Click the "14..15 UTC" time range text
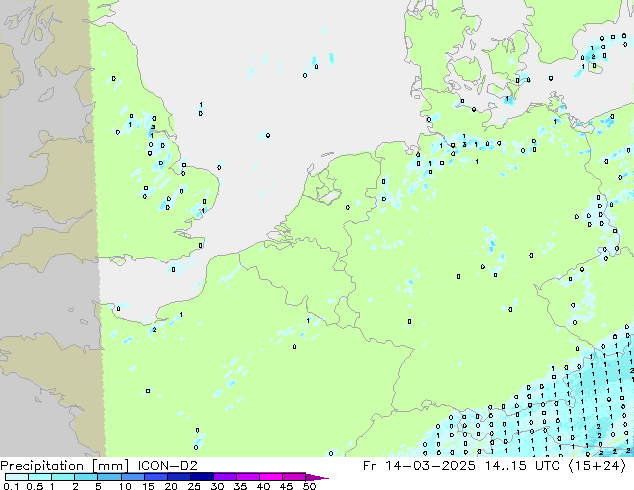634x490 pixels. pyautogui.click(x=523, y=466)
